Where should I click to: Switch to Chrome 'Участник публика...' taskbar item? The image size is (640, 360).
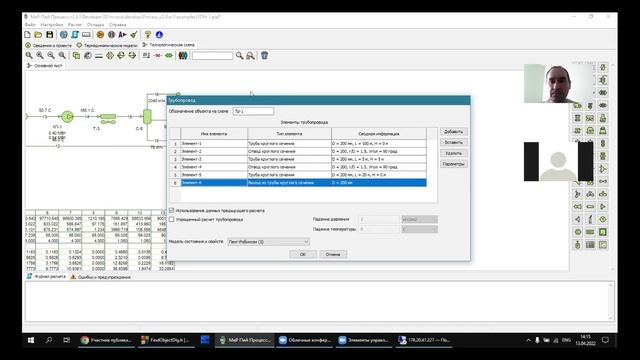(x=106, y=340)
